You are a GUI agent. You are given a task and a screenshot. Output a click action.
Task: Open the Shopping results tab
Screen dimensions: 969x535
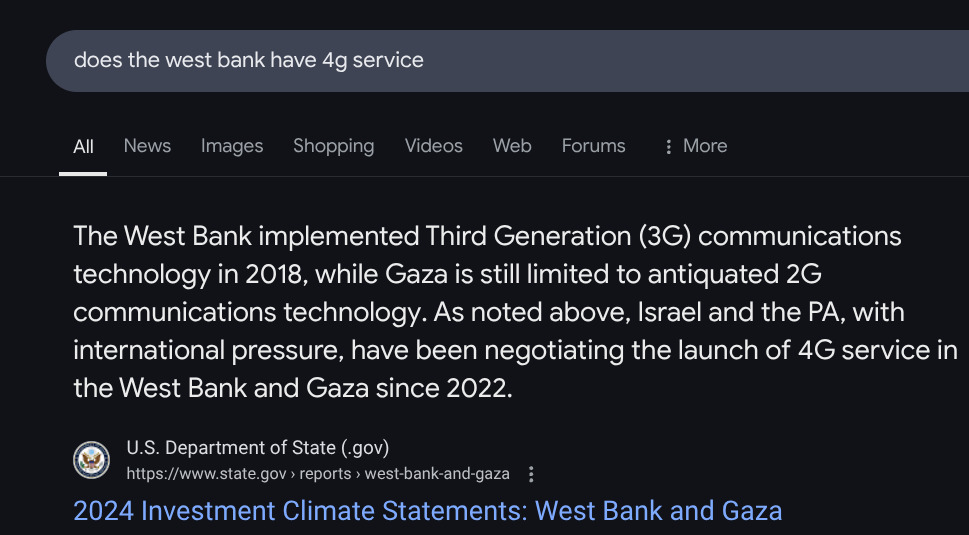(x=333, y=146)
